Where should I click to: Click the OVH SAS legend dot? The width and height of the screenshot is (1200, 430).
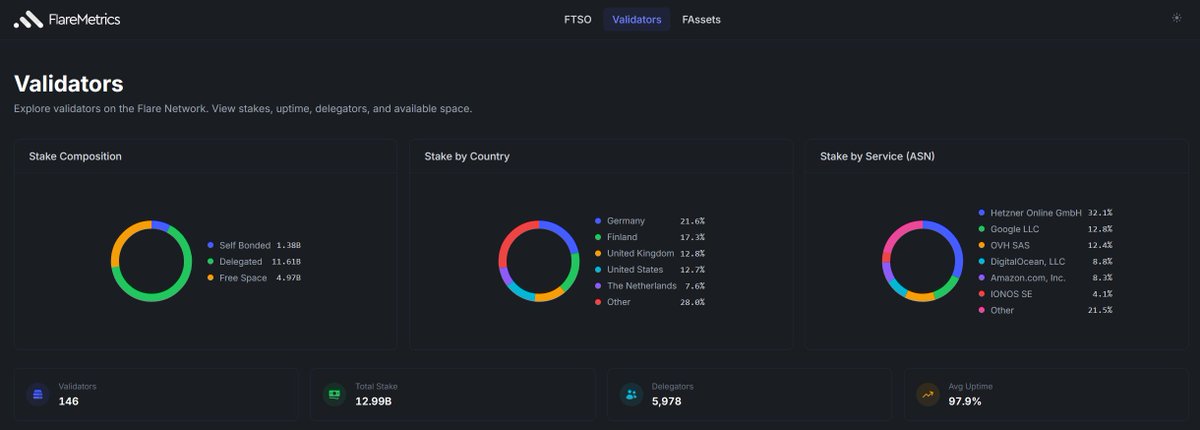982,245
